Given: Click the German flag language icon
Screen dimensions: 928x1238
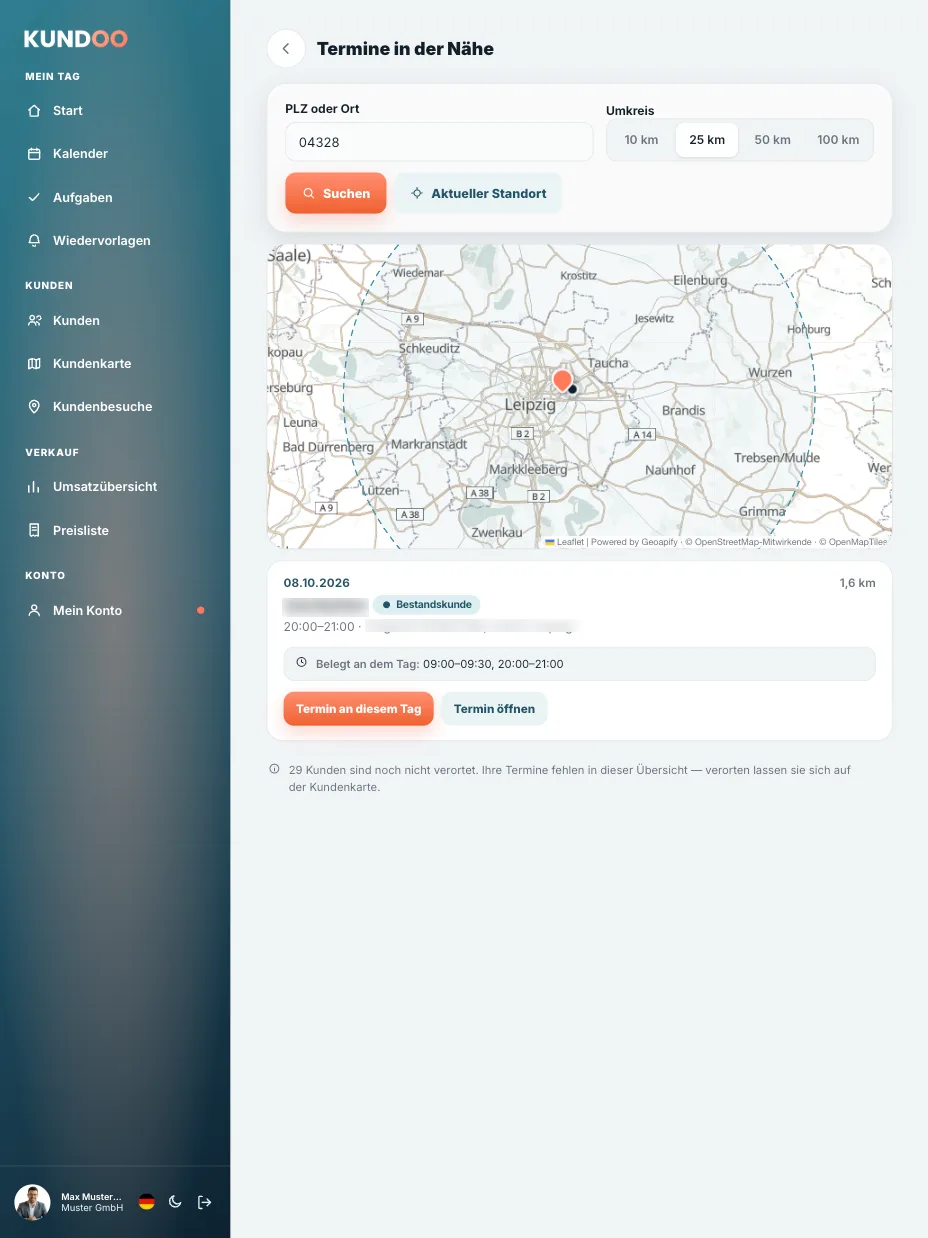Looking at the screenshot, I should tap(147, 1202).
